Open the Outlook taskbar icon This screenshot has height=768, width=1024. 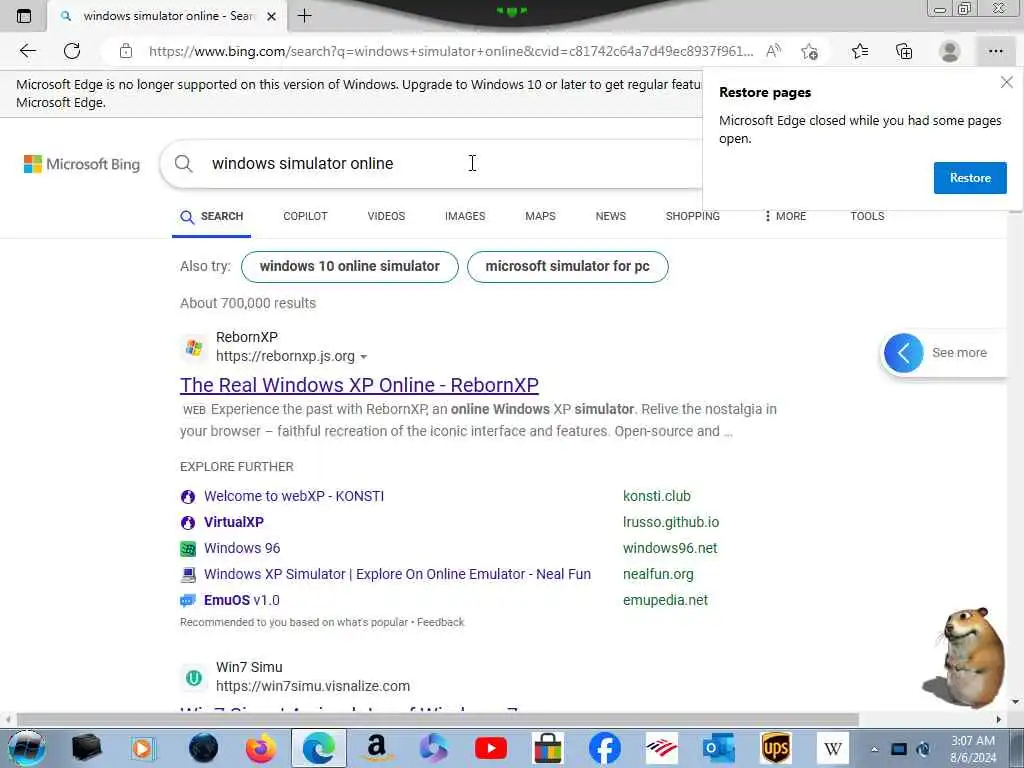tap(718, 748)
